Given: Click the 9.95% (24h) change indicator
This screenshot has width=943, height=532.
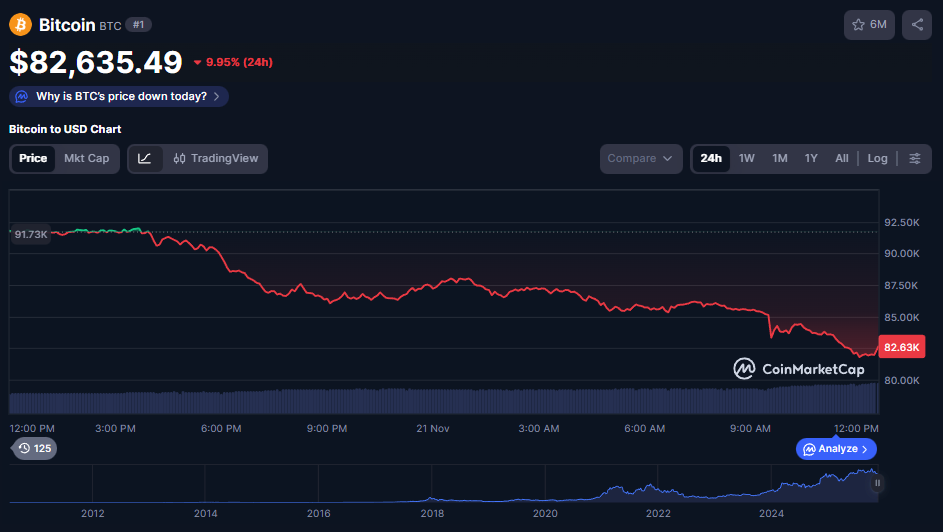Looking at the screenshot, I should [233, 63].
